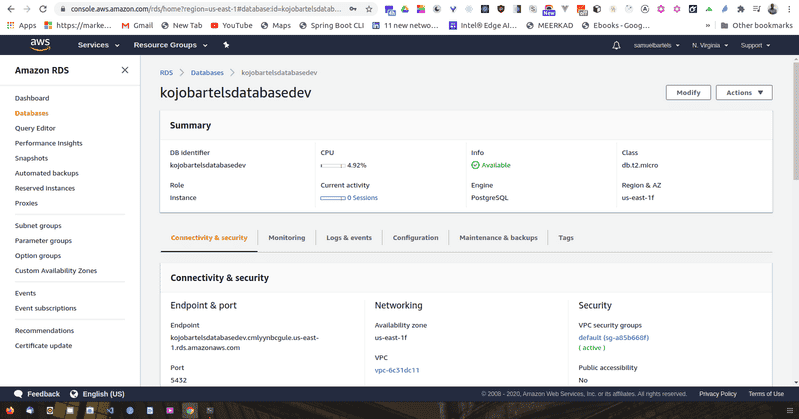Open Snapshots in the sidebar
The height and width of the screenshot is (419, 799).
[31, 159]
